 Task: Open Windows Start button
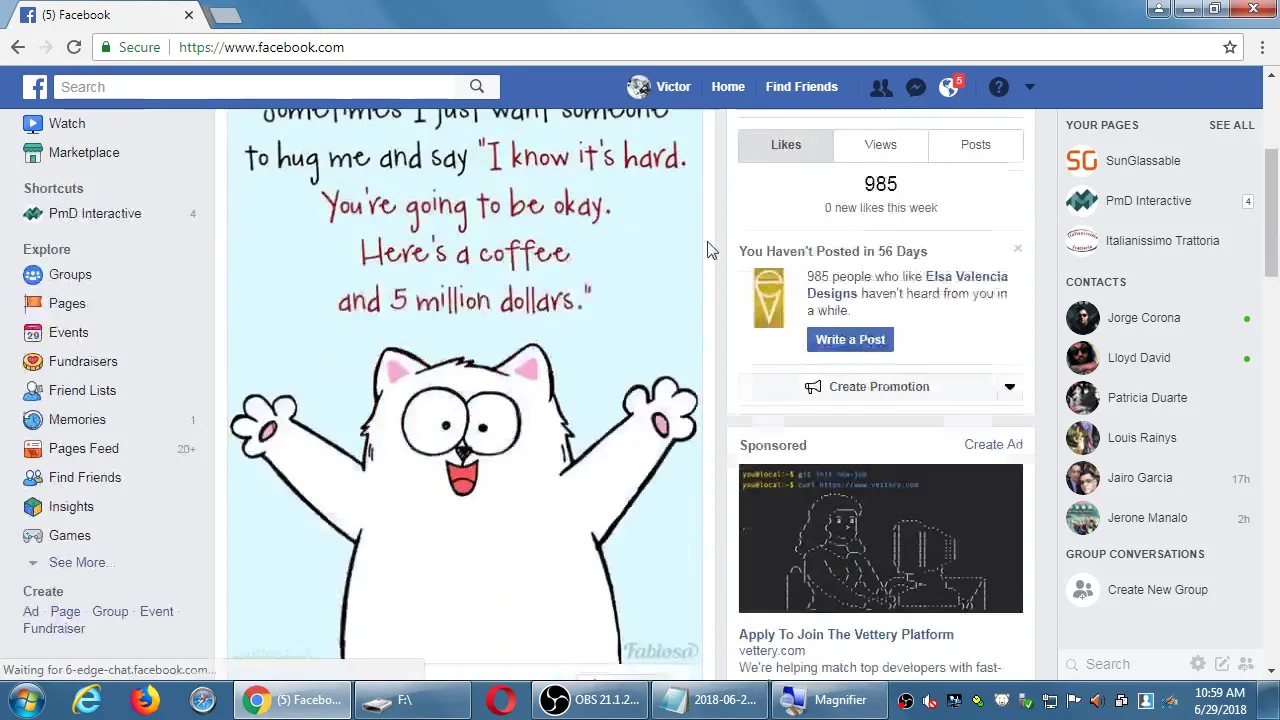tap(25, 701)
